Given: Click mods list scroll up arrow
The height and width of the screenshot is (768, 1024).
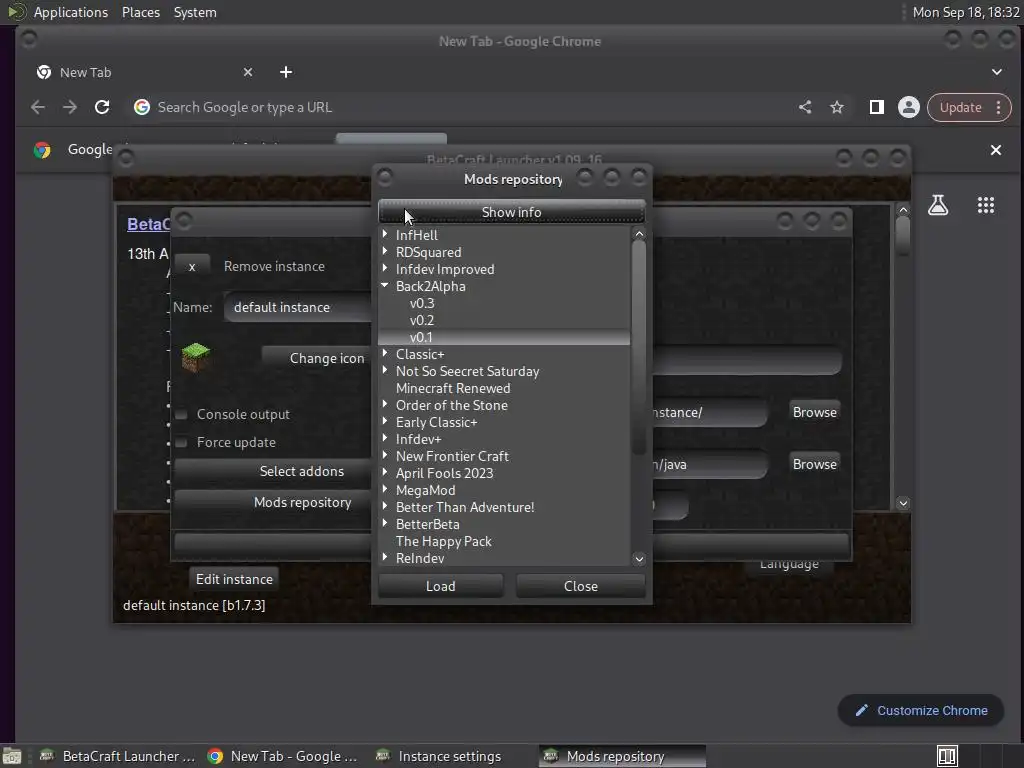Looking at the screenshot, I should point(639,234).
